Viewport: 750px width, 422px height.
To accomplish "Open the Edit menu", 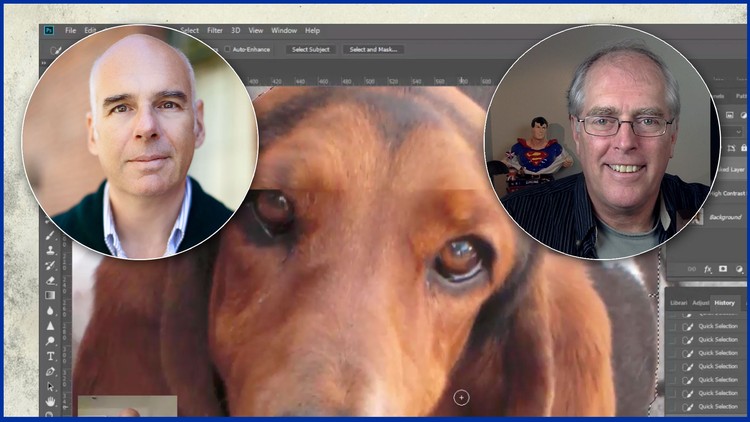I will click(x=90, y=30).
